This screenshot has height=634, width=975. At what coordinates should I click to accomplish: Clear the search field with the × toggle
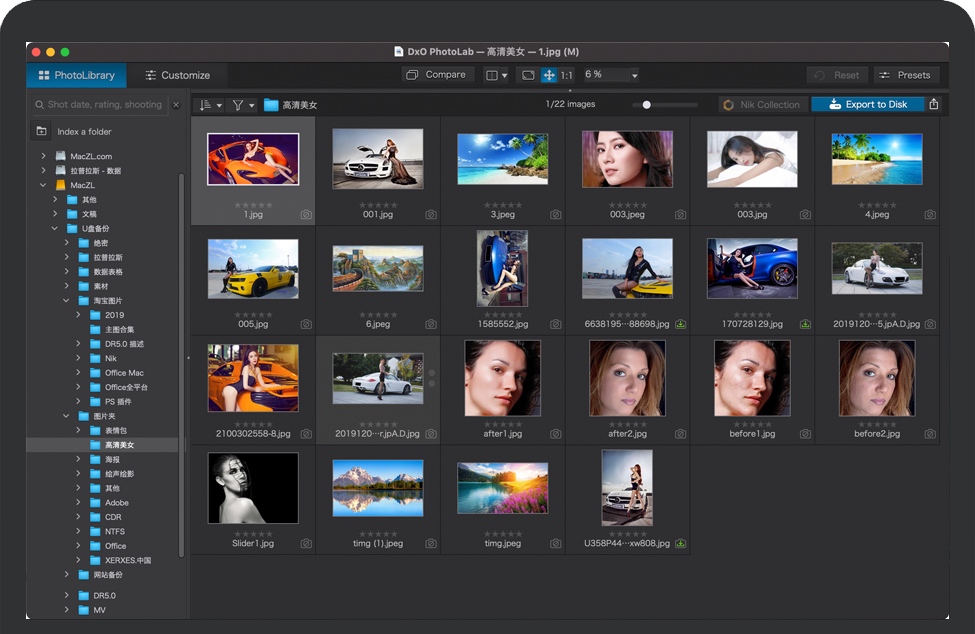point(176,104)
